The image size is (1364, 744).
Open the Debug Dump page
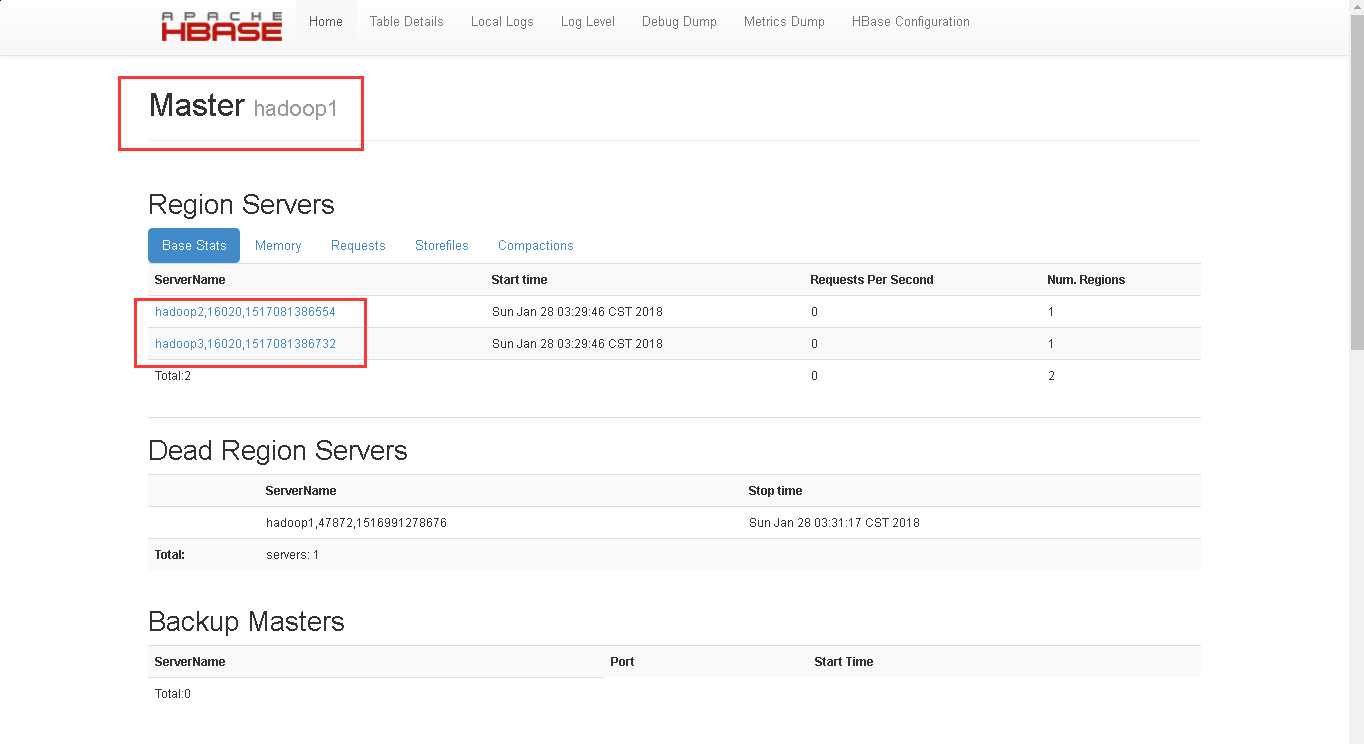click(x=679, y=21)
